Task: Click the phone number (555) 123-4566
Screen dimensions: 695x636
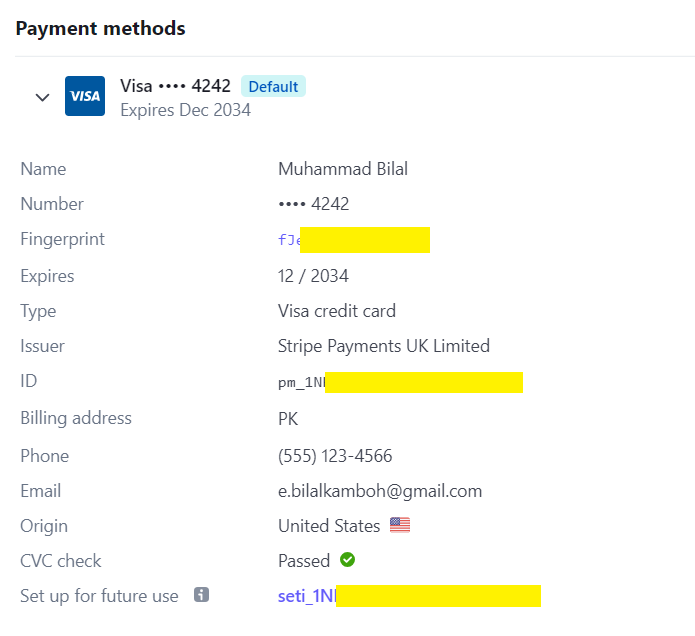Action: [x=335, y=456]
